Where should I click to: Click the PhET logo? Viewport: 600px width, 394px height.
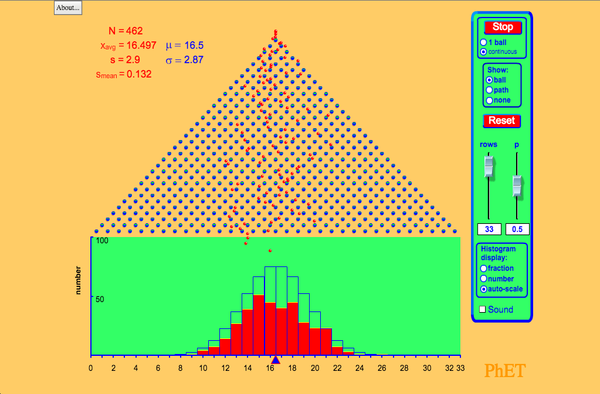click(x=505, y=370)
